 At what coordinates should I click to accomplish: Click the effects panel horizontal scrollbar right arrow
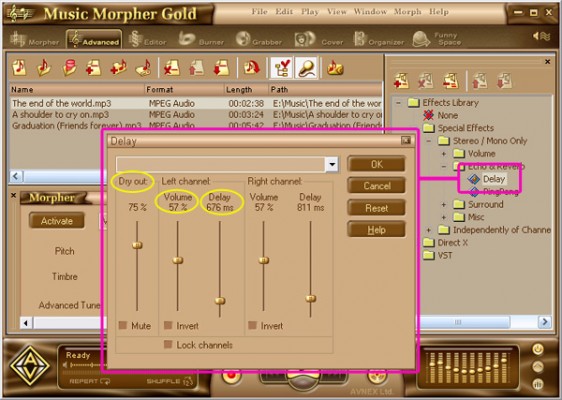[x=544, y=322]
